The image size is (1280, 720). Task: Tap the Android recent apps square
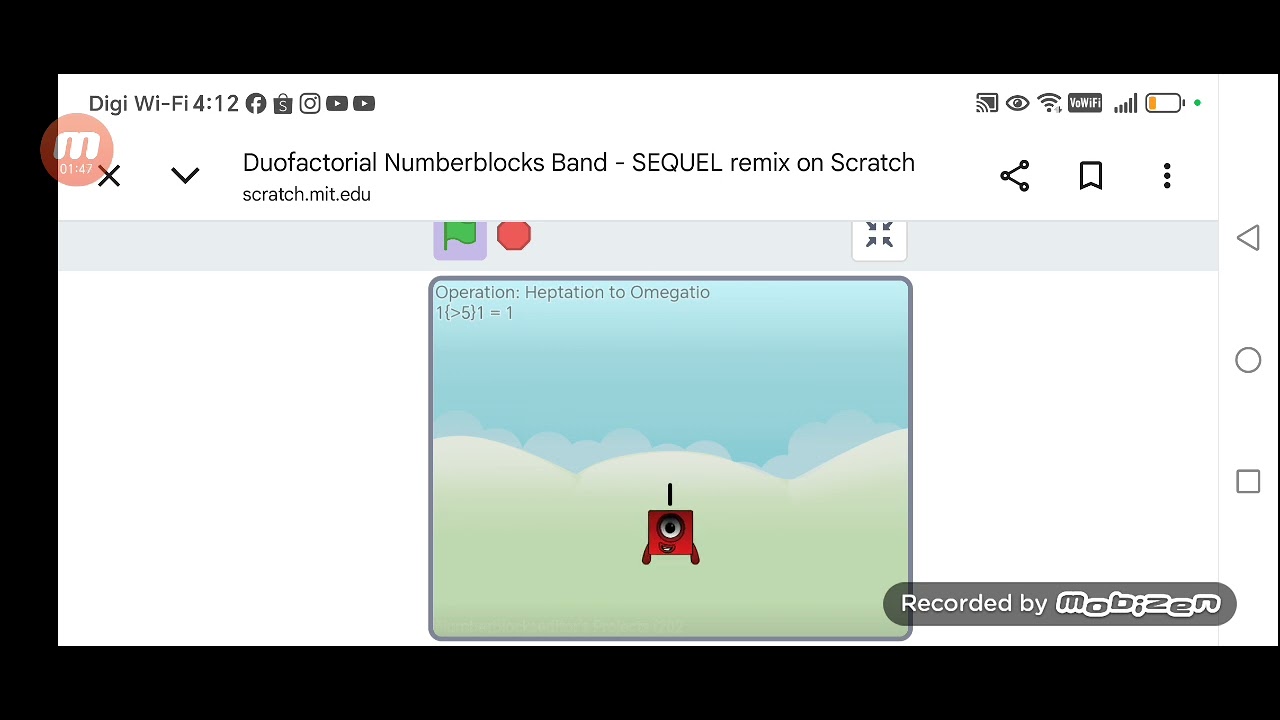tap(1248, 481)
